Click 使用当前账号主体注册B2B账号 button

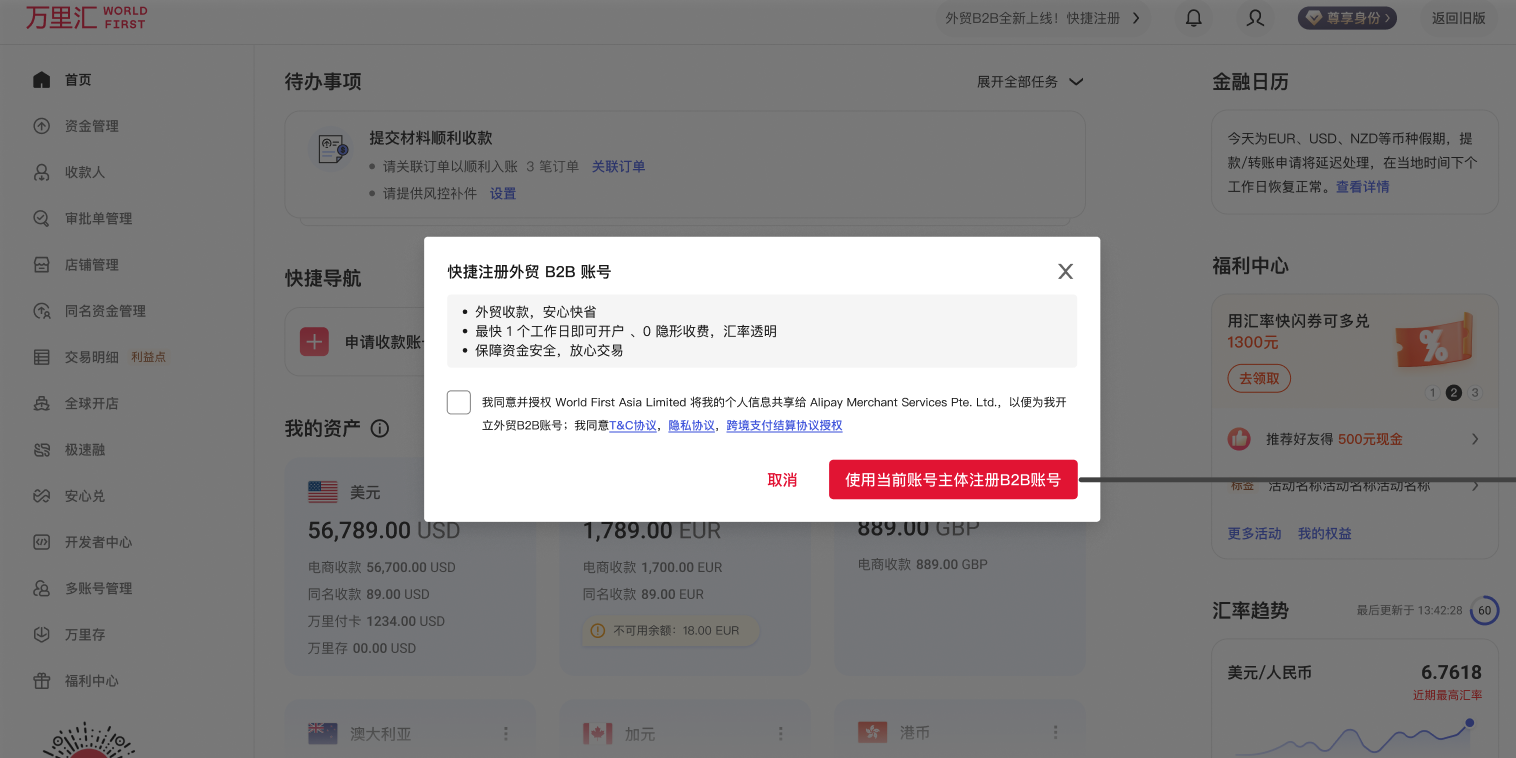tap(952, 479)
